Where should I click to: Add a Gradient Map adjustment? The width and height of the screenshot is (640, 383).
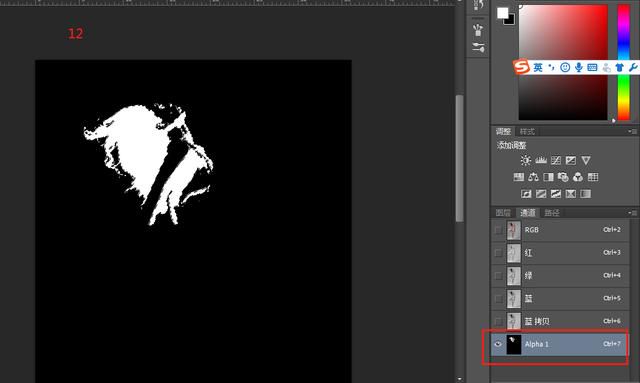[585, 194]
